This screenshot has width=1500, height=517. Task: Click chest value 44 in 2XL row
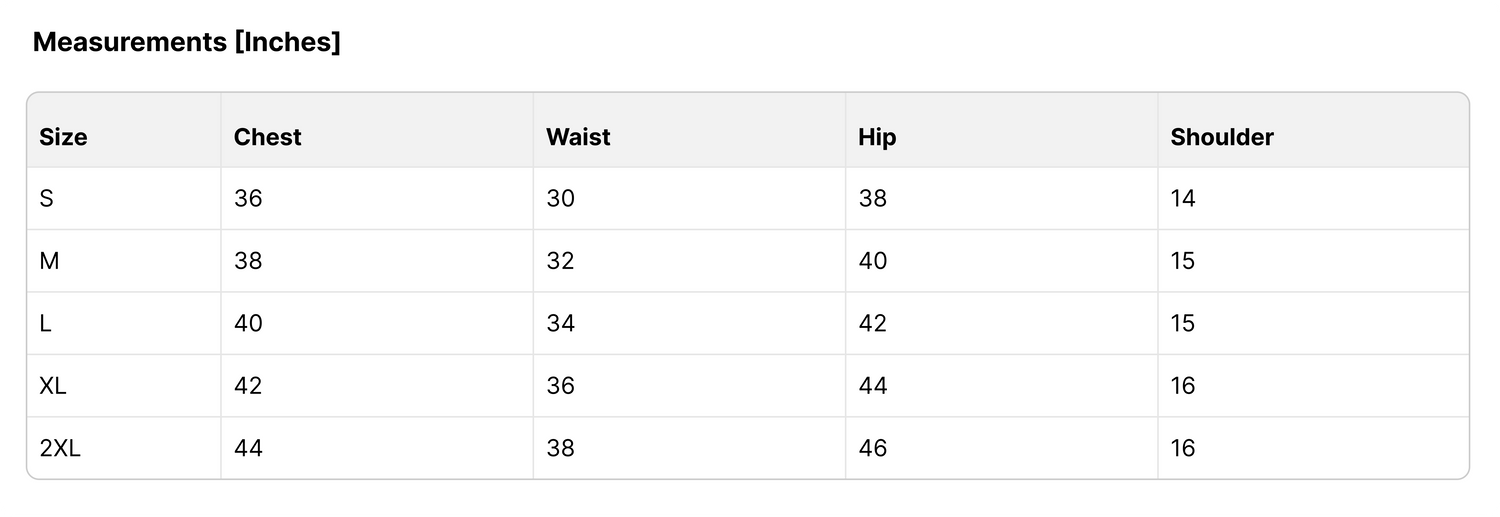click(x=248, y=448)
